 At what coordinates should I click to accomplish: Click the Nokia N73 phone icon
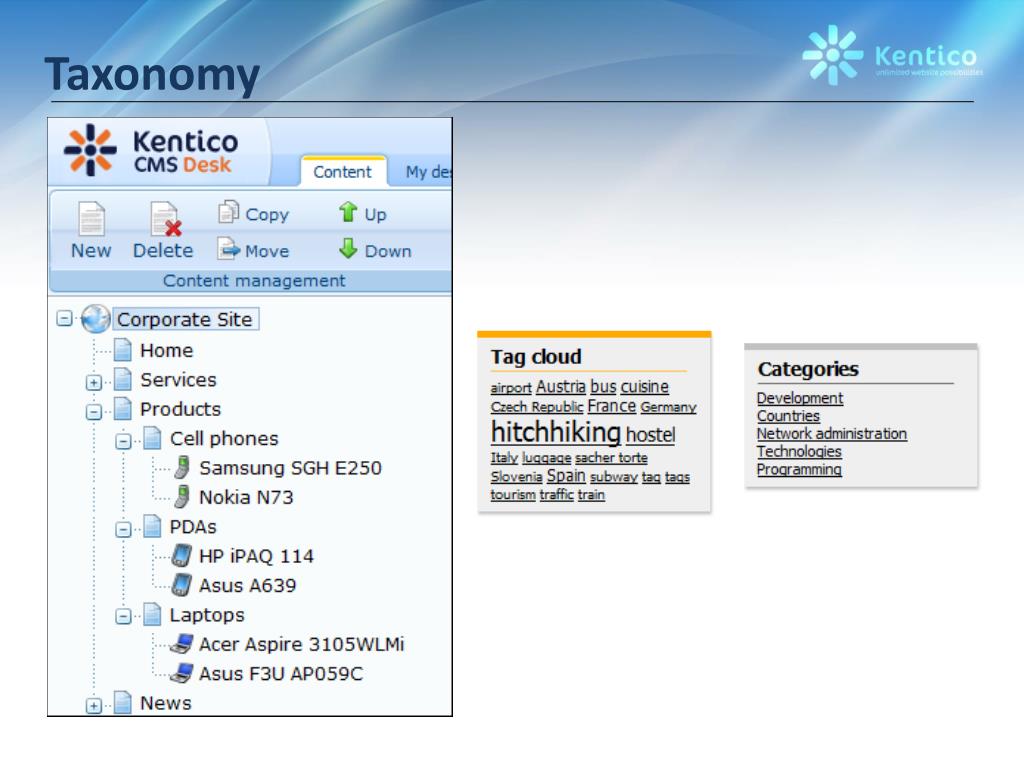[182, 497]
